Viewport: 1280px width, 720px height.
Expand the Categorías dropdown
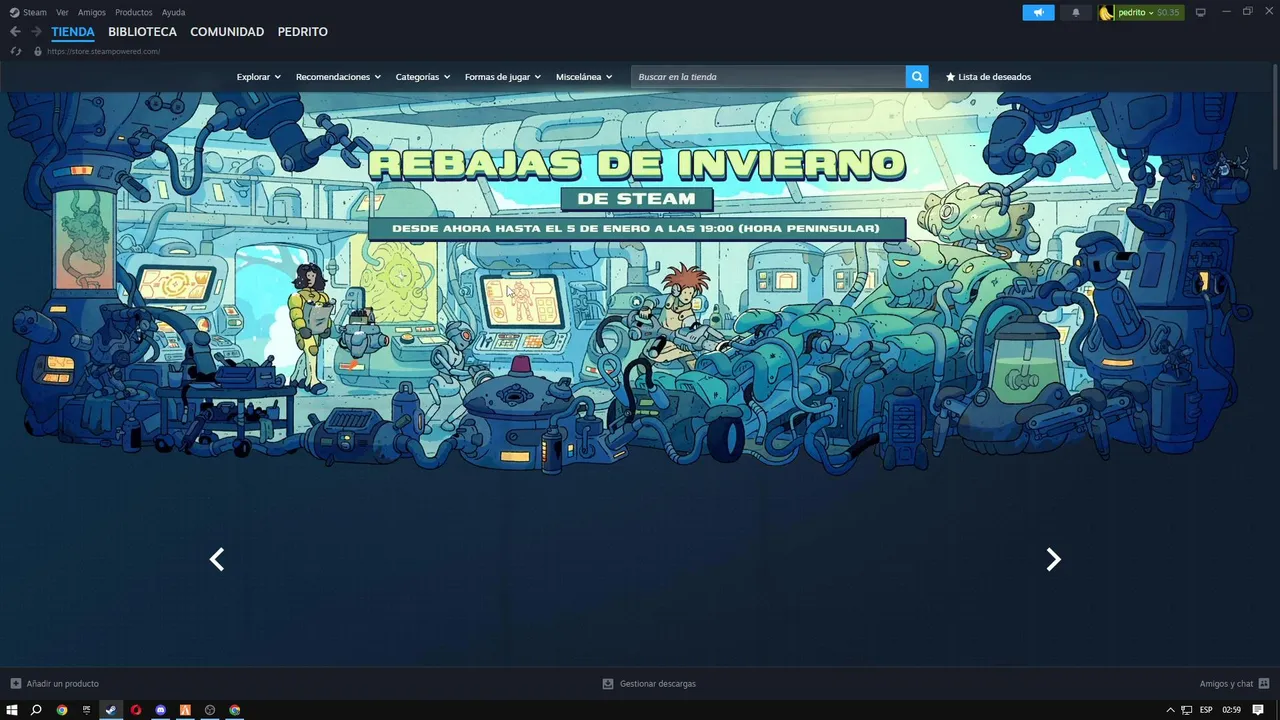422,77
